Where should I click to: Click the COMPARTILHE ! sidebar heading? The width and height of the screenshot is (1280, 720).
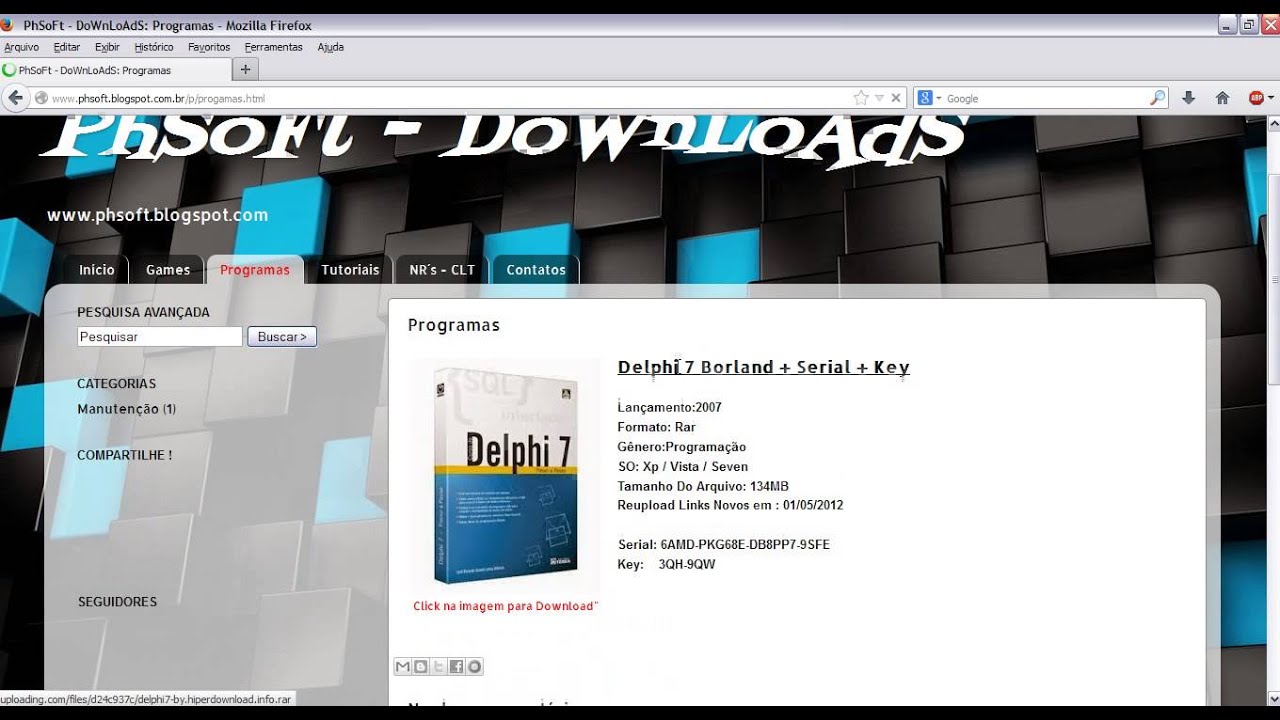click(x=125, y=455)
